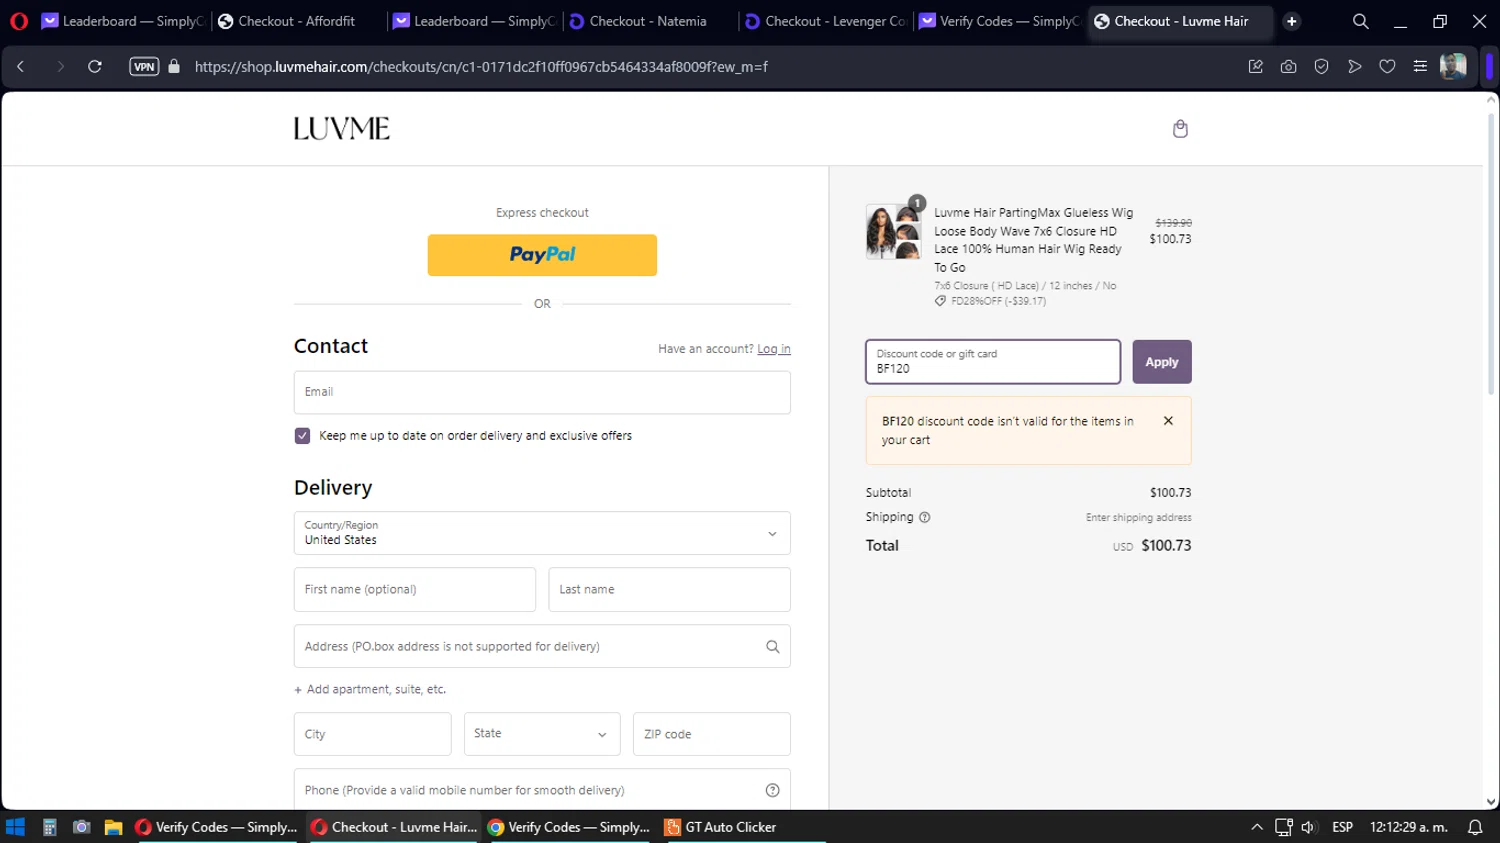
Task: Go back with the browser back arrow
Action: (x=21, y=67)
